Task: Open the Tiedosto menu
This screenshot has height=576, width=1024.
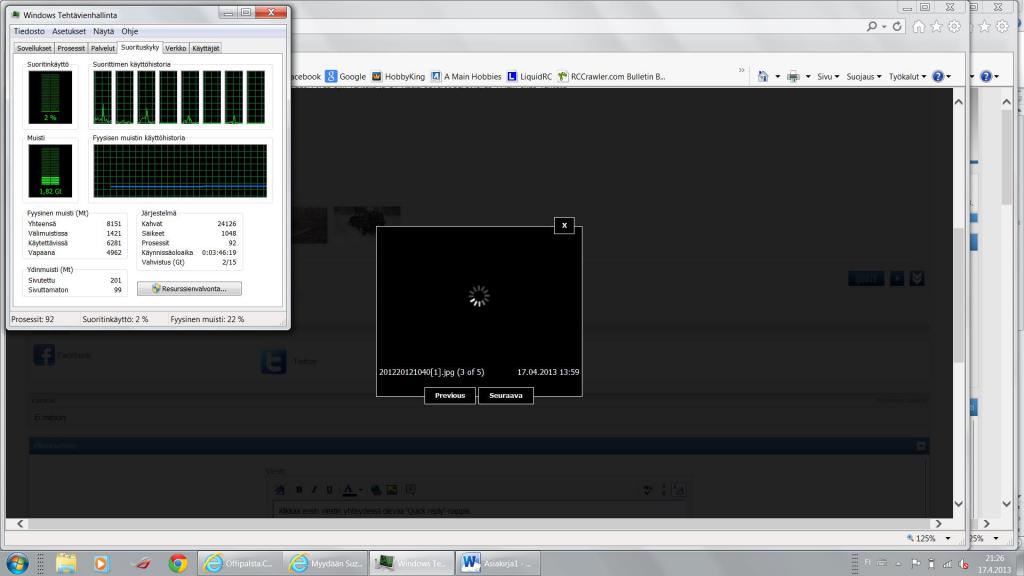Action: pos(29,31)
